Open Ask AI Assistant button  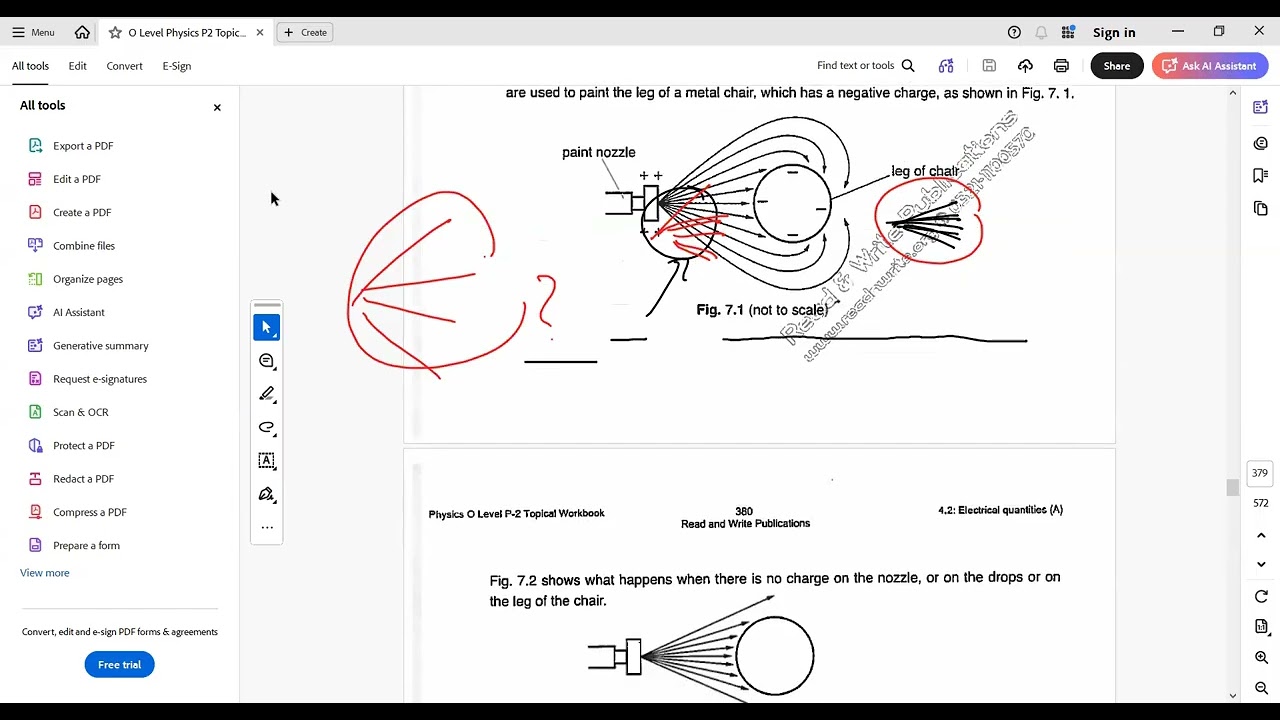pos(1210,66)
